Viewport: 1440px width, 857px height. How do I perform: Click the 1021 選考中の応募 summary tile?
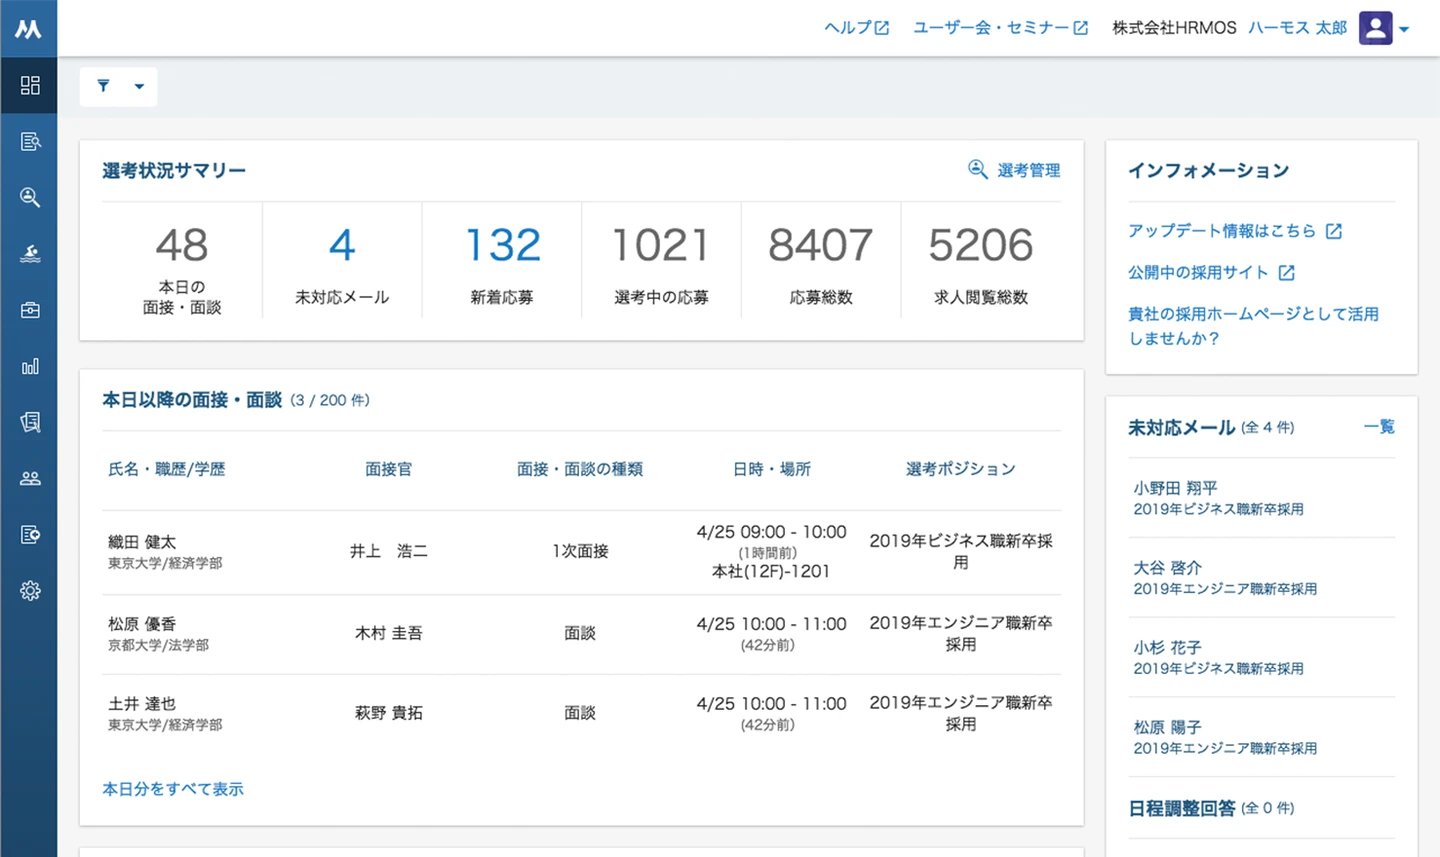(x=661, y=261)
